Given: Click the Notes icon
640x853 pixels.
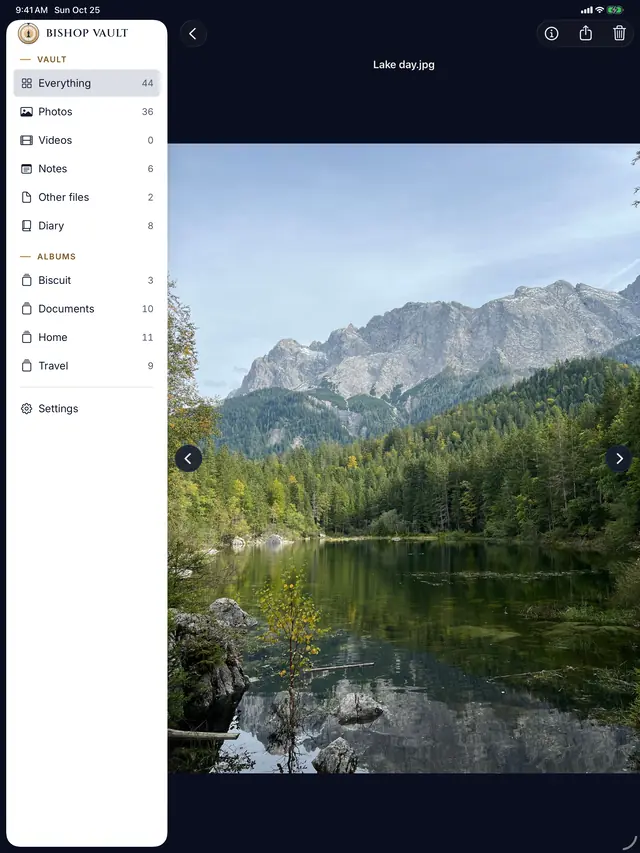Looking at the screenshot, I should tap(26, 169).
